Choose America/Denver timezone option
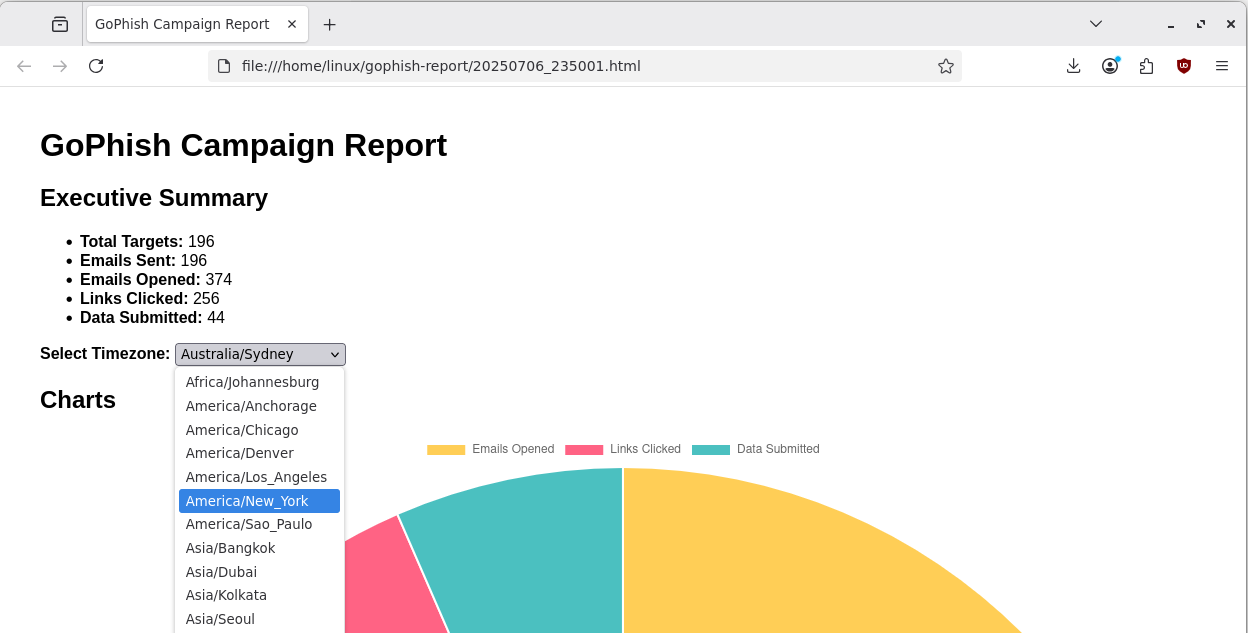The height and width of the screenshot is (633, 1248). click(x=259, y=453)
